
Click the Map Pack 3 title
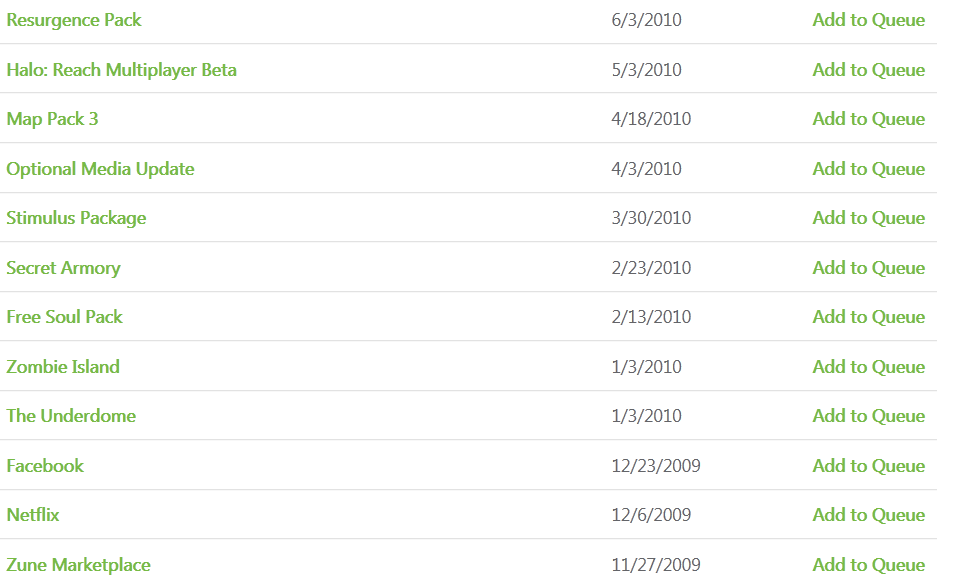[x=52, y=119]
